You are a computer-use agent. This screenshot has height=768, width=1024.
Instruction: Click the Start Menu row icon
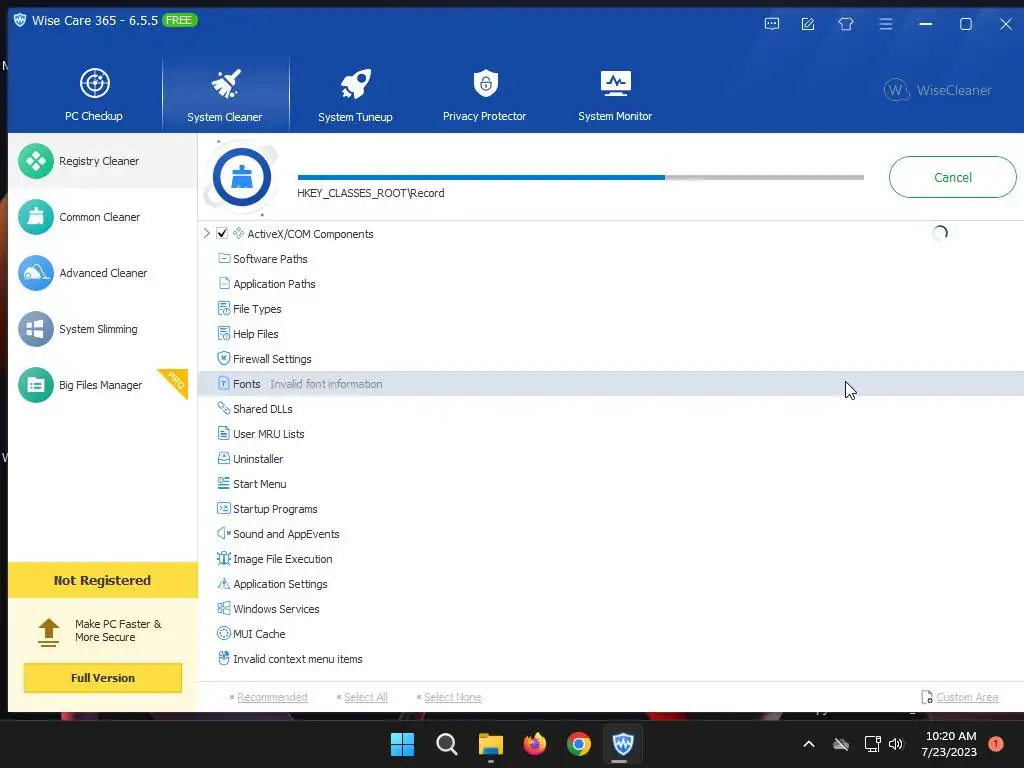223,483
